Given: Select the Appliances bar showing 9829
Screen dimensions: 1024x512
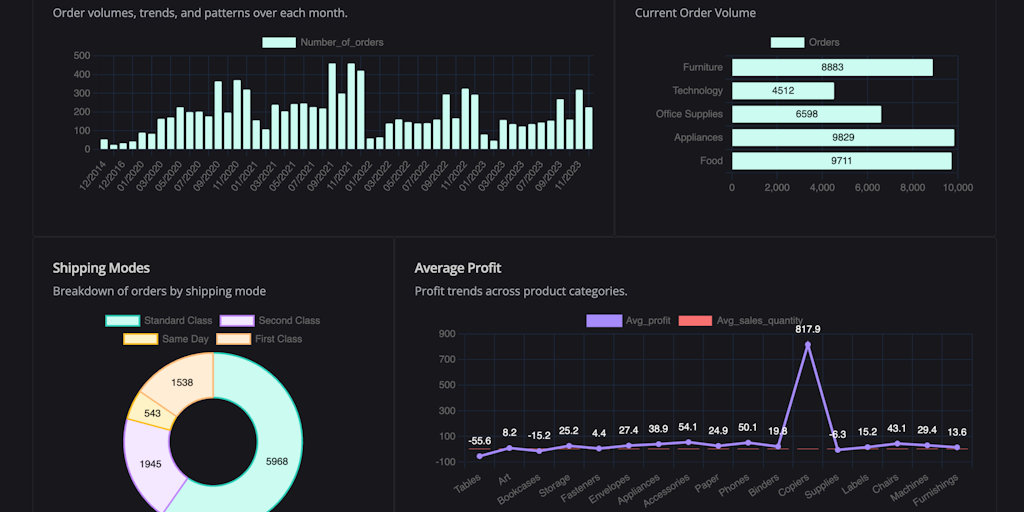Looking at the screenshot, I should [843, 138].
